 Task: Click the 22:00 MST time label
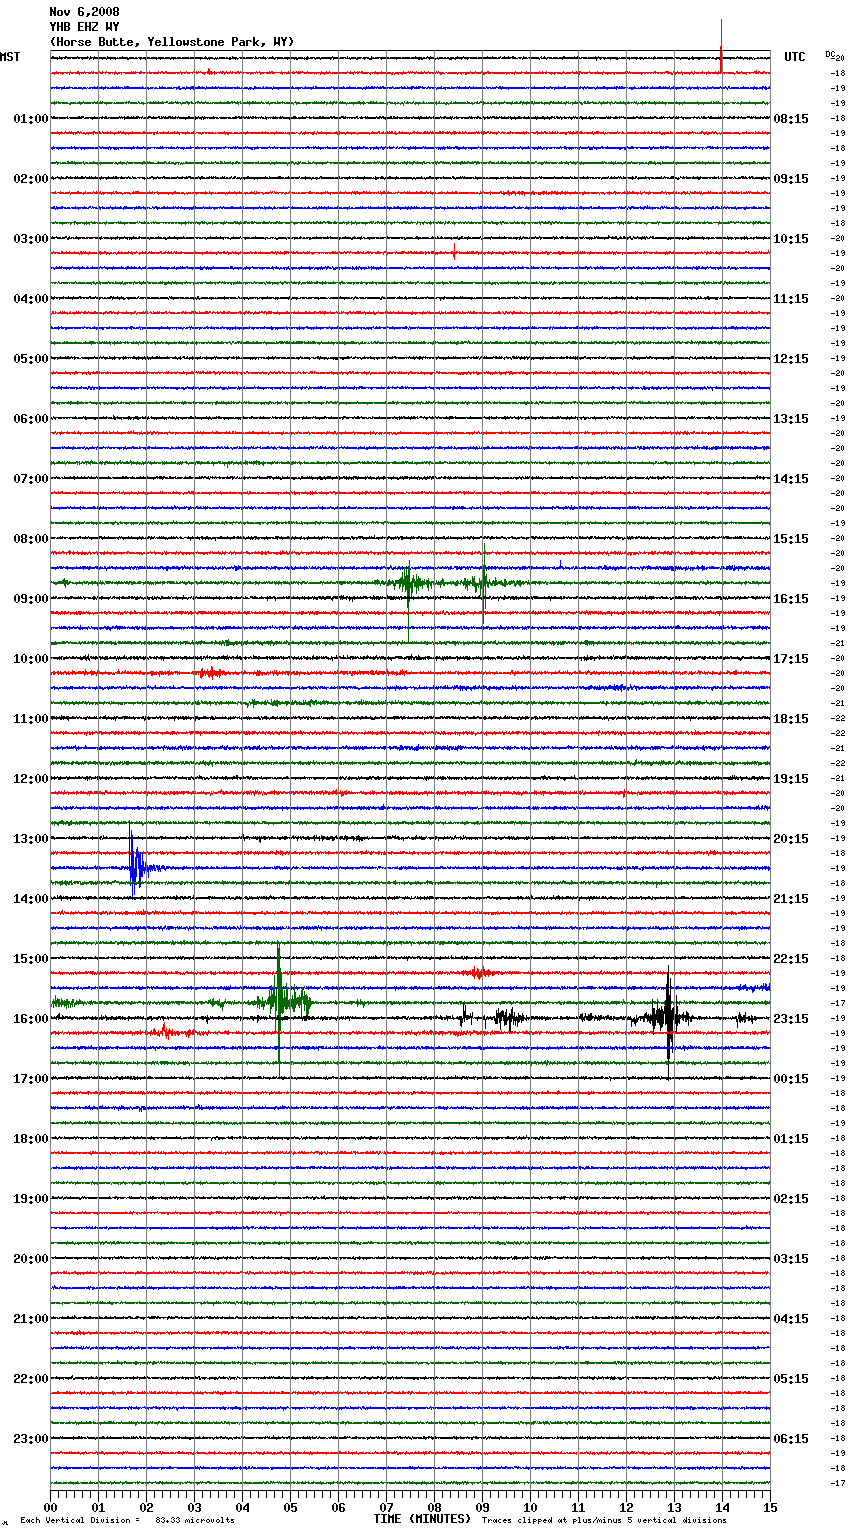[x=31, y=1379]
